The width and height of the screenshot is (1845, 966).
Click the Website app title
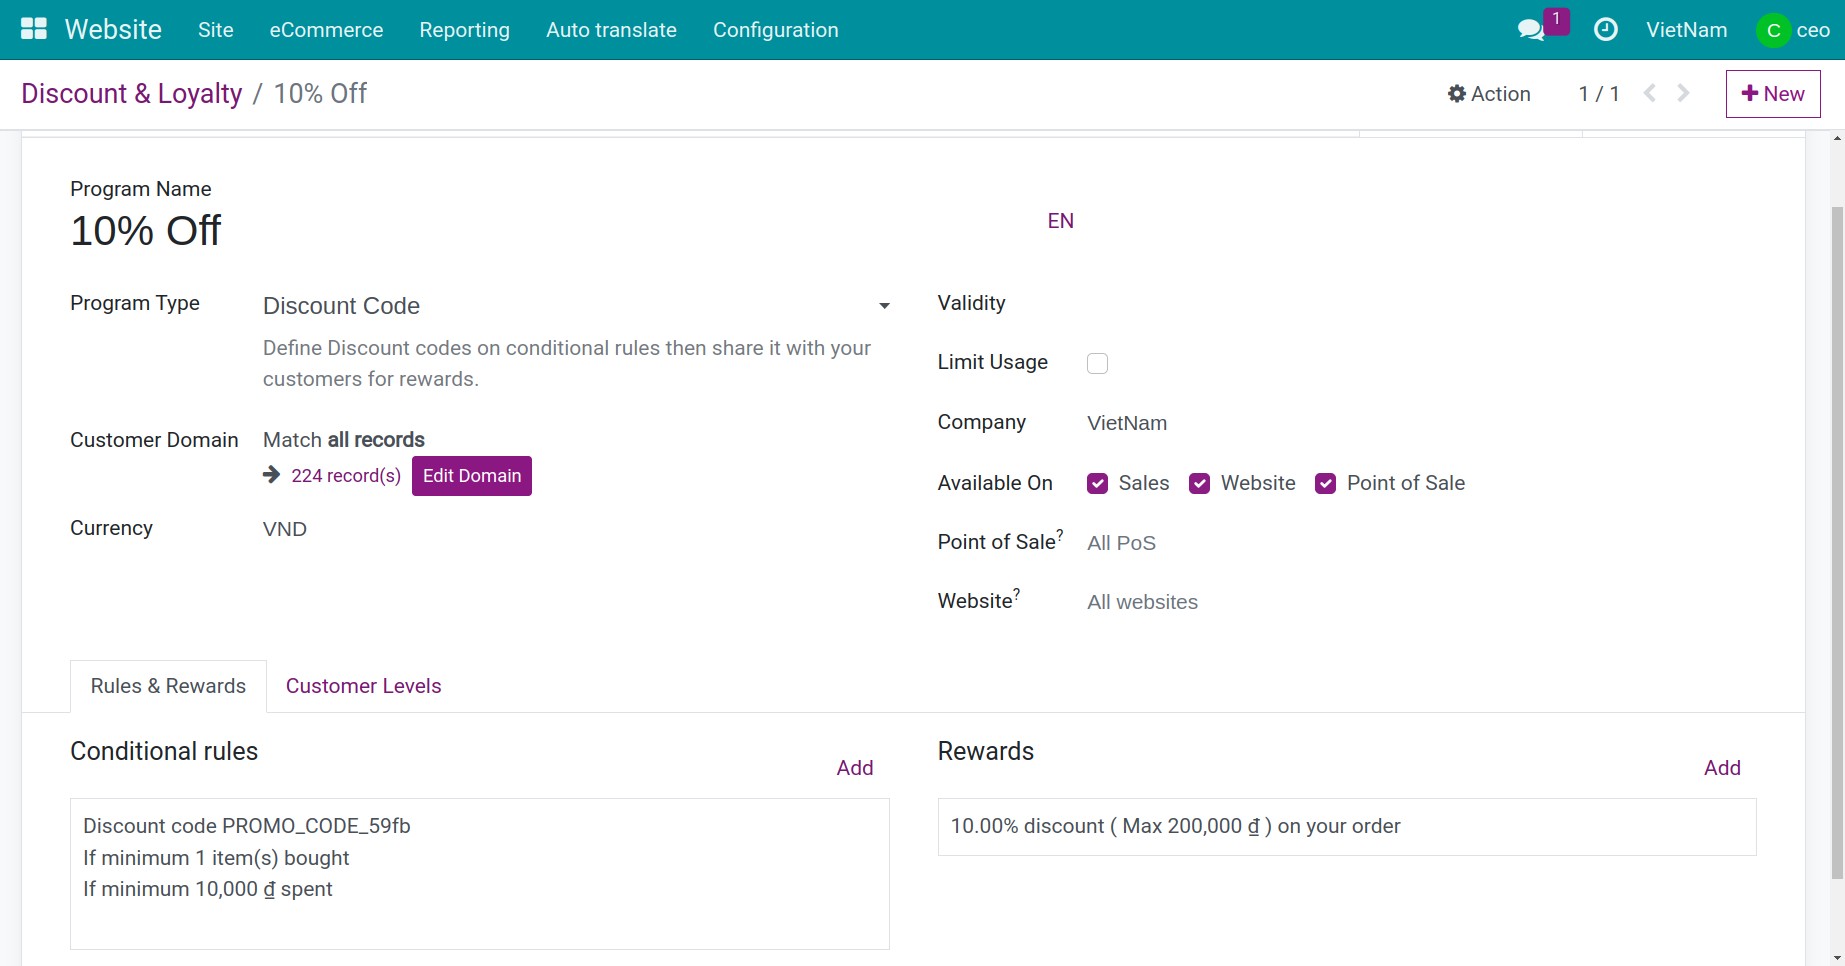(113, 30)
